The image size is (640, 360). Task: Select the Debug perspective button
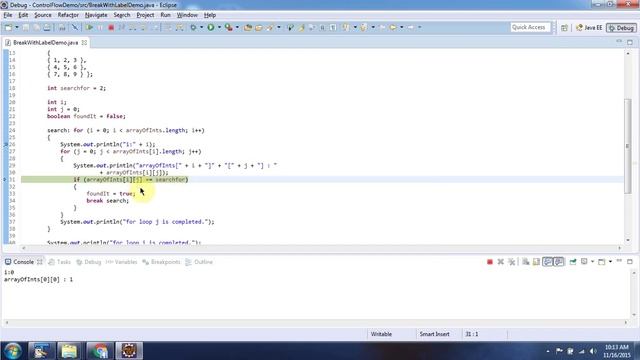pyautogui.click(x=621, y=28)
